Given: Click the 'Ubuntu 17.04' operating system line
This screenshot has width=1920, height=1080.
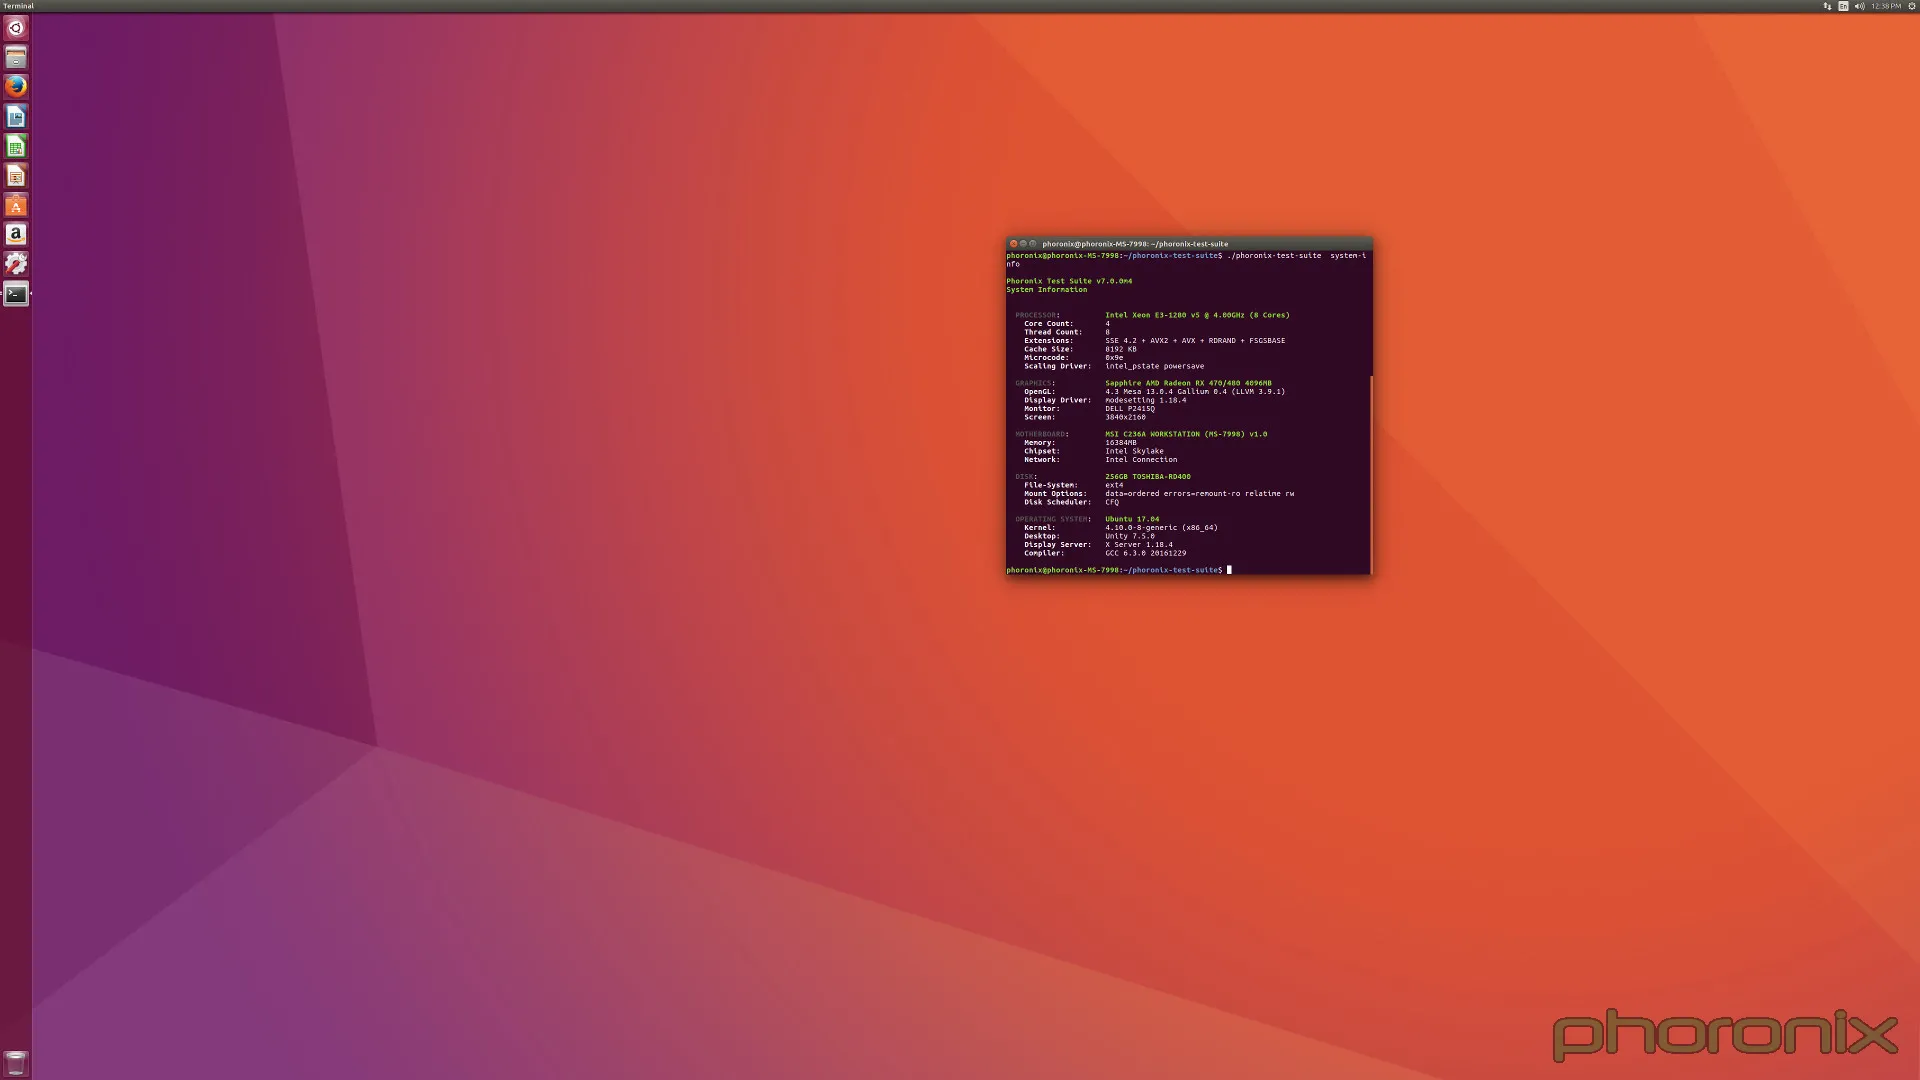Looking at the screenshot, I should tap(1132, 519).
